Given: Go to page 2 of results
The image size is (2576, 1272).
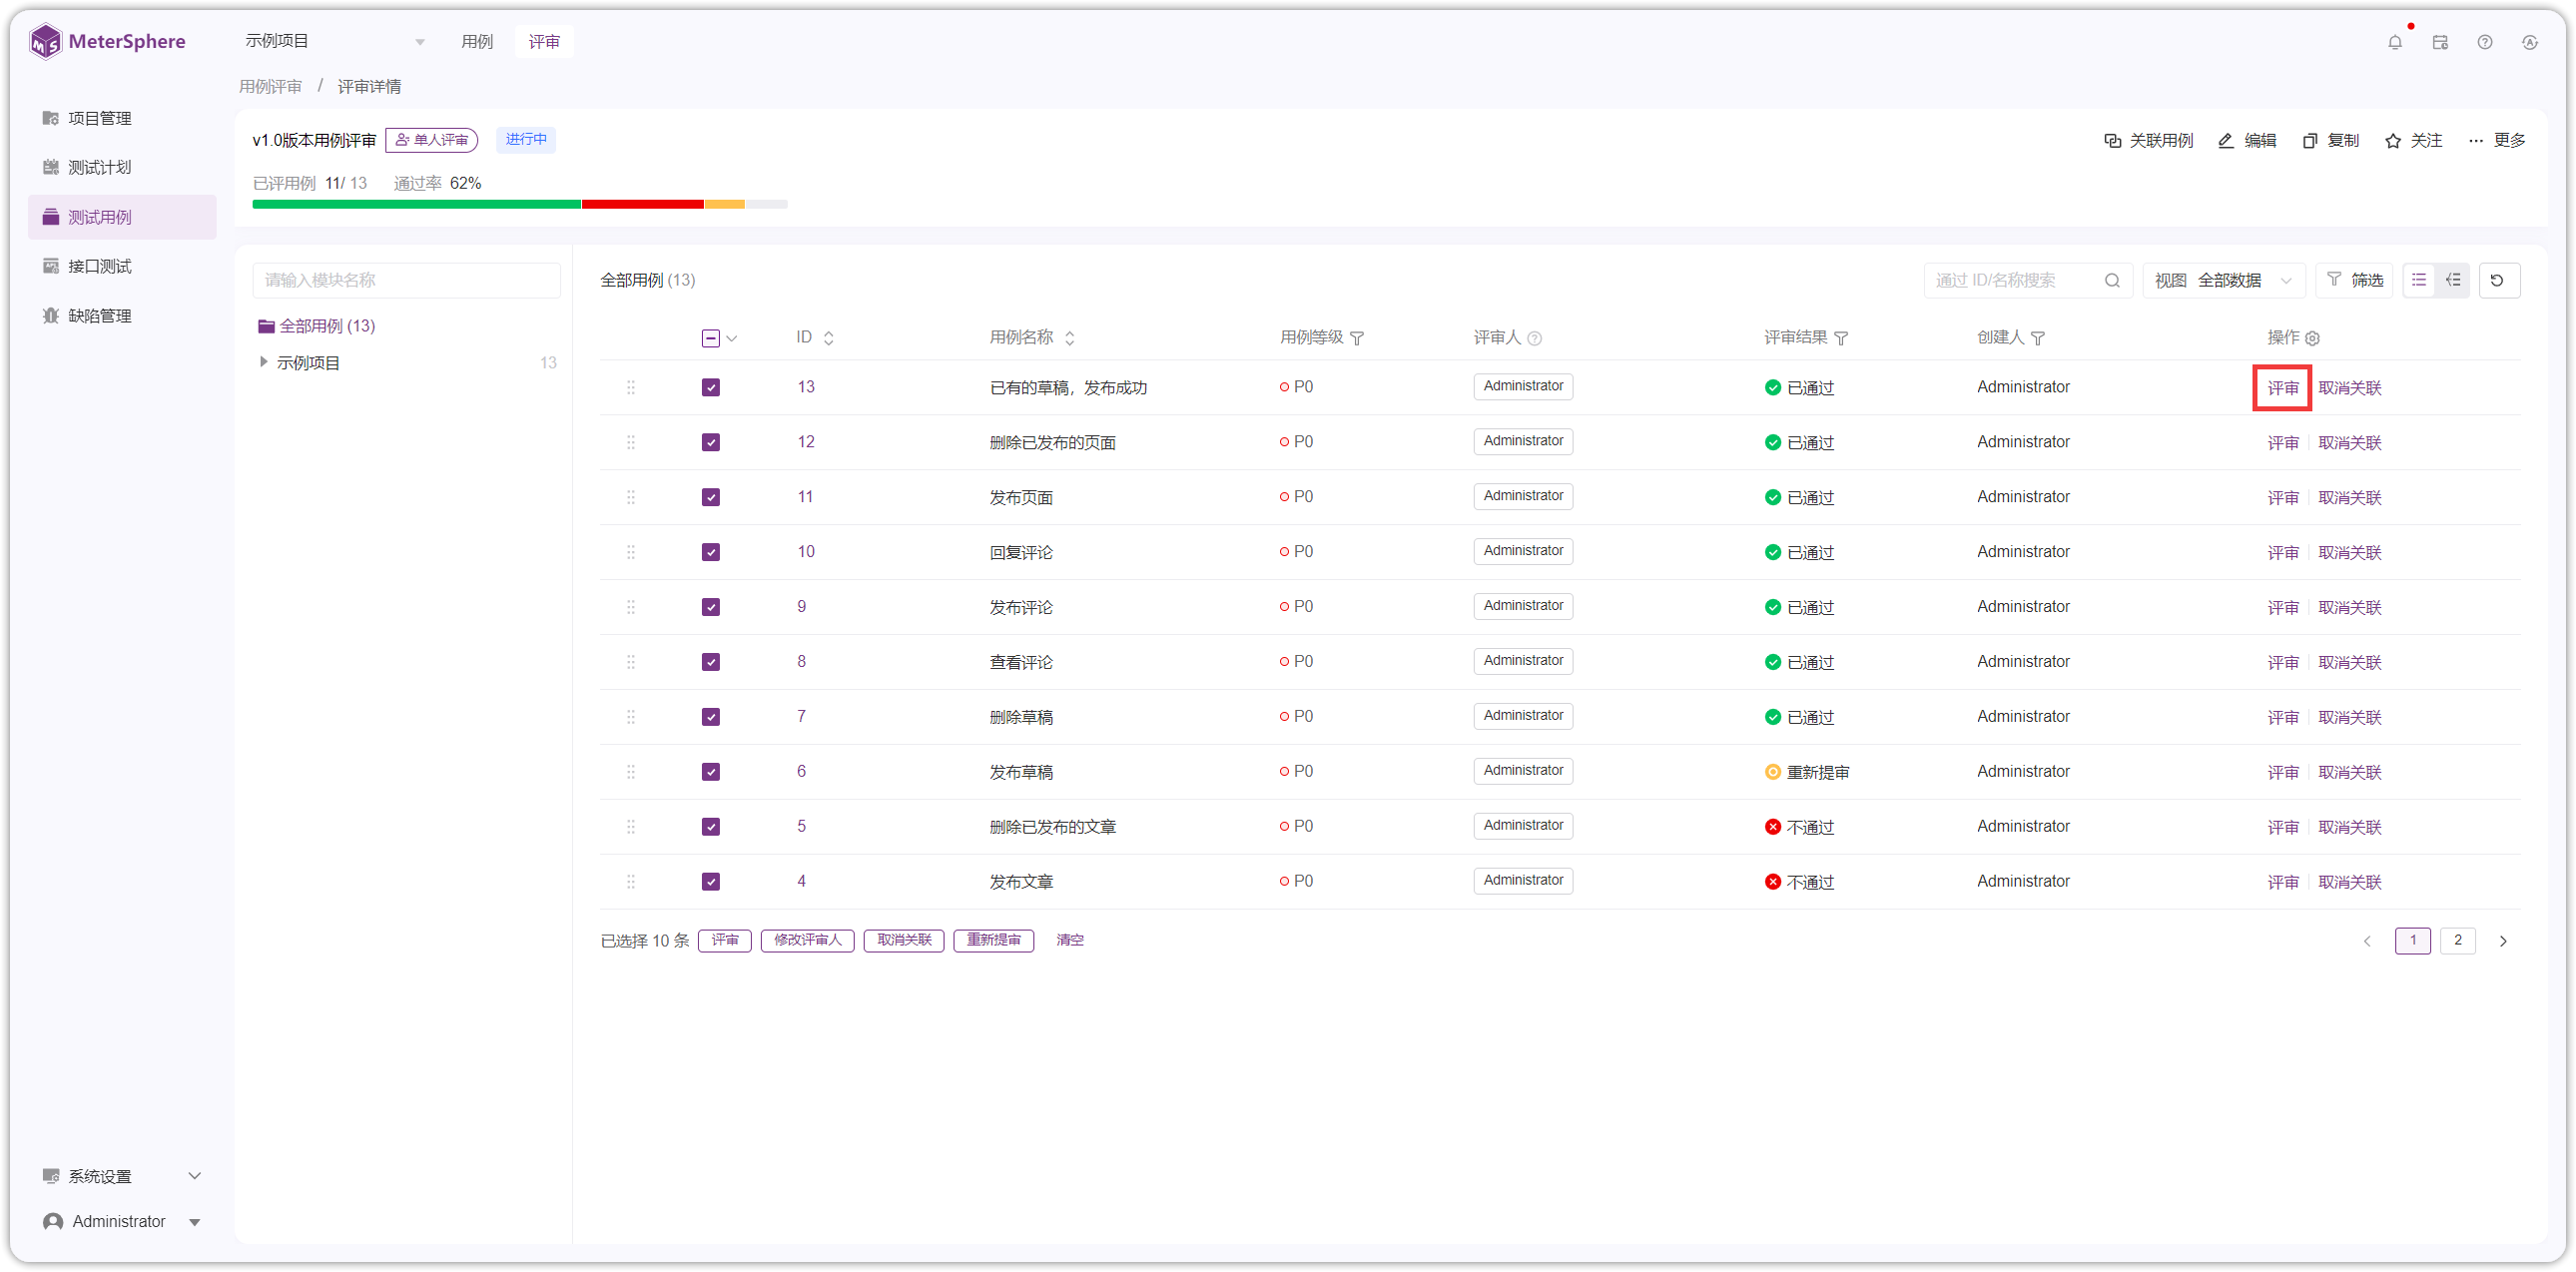Looking at the screenshot, I should point(2457,940).
